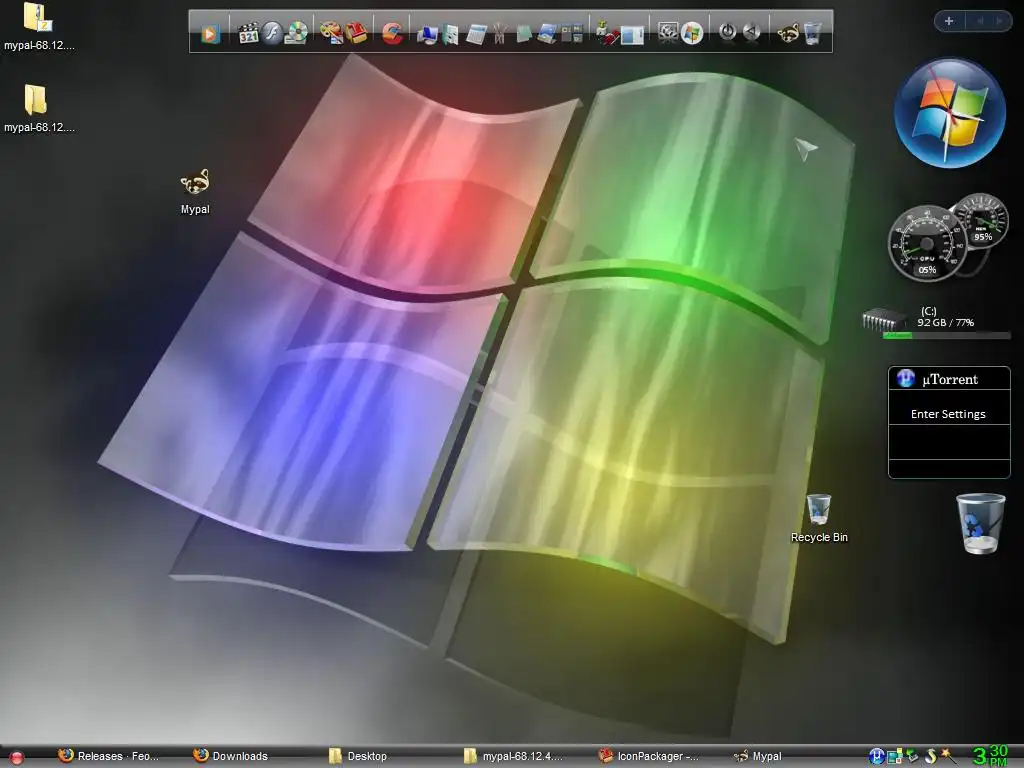This screenshot has height=768, width=1024.
Task: Open the picture frame desktop icon in dock
Action: pyautogui.click(x=547, y=33)
